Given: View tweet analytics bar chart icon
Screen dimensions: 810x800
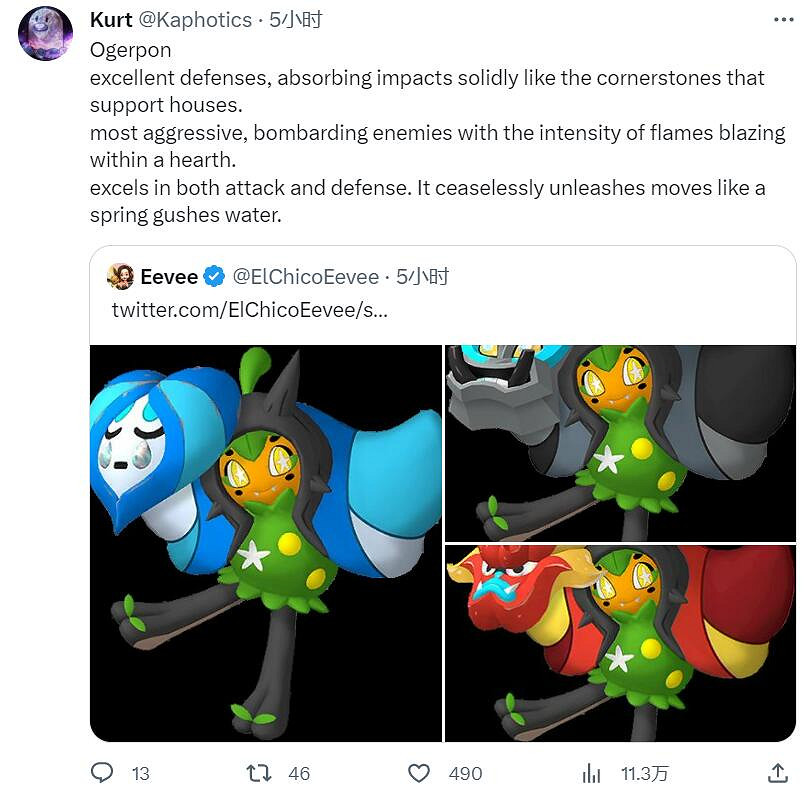Looking at the screenshot, I should (591, 773).
